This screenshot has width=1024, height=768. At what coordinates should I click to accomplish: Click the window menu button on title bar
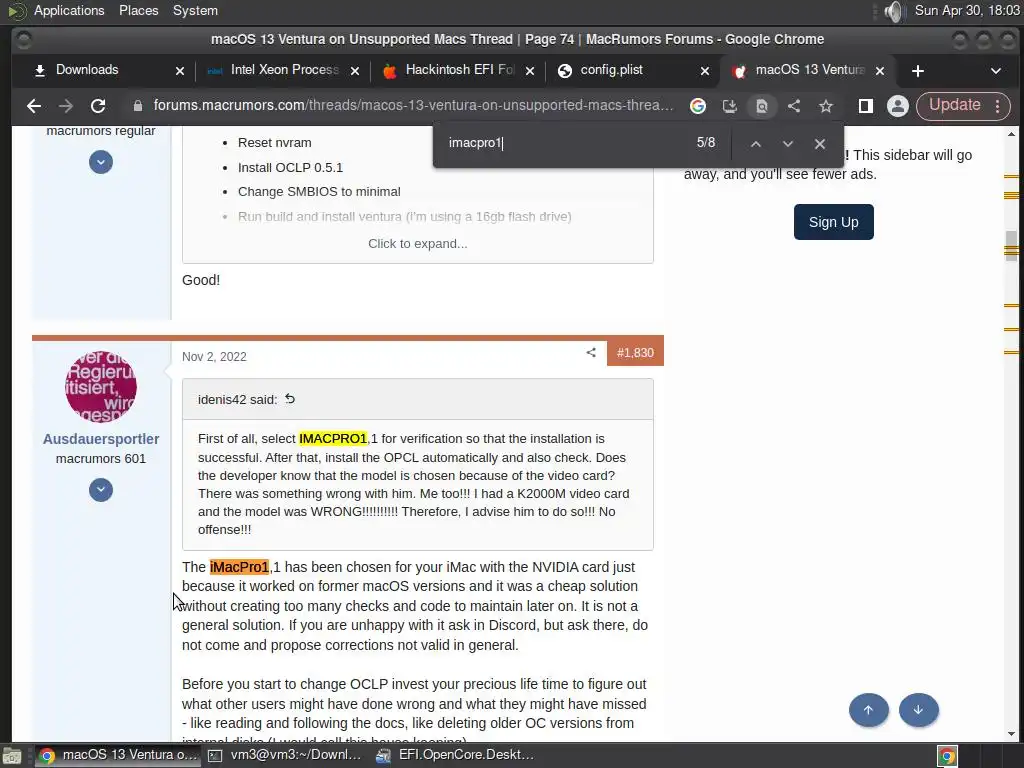pyautogui.click(x=24, y=40)
